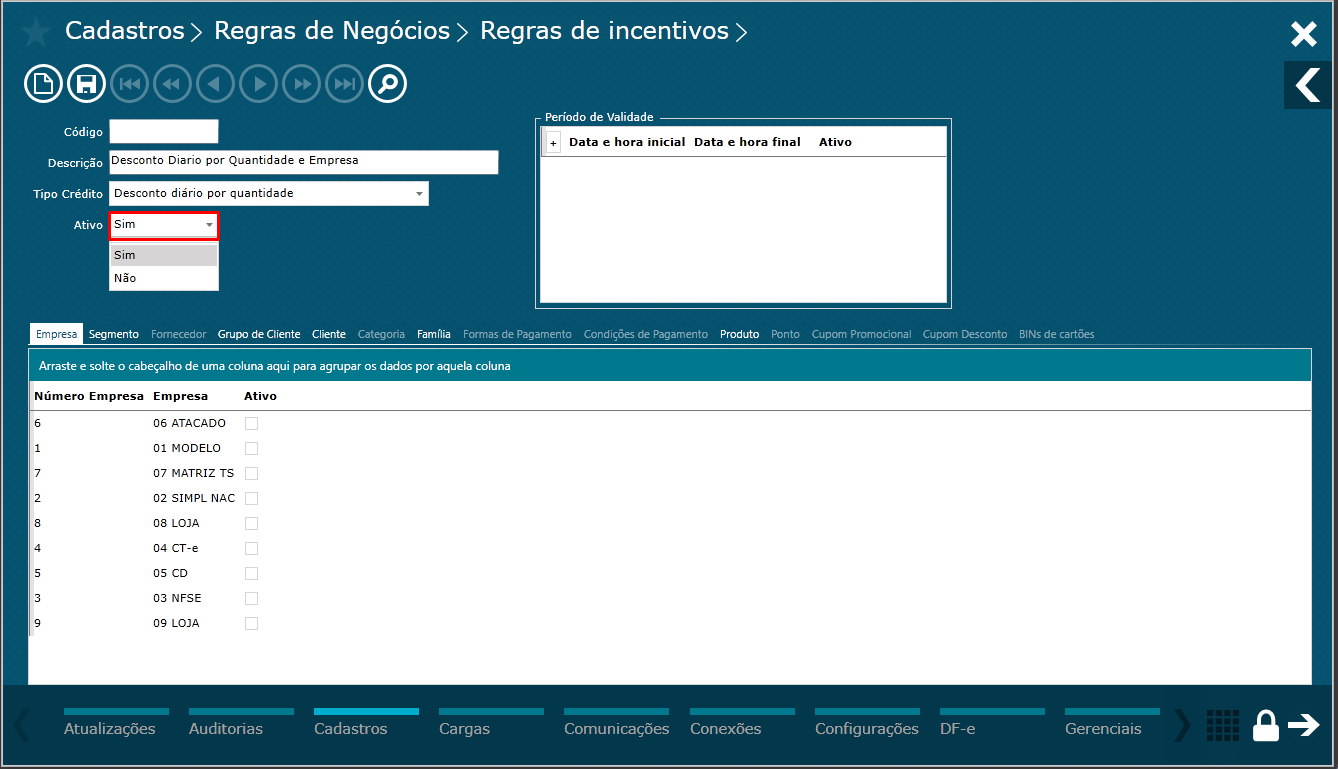Open the Configurações menu
Viewport: 1338px width, 769px height.
tap(867, 724)
